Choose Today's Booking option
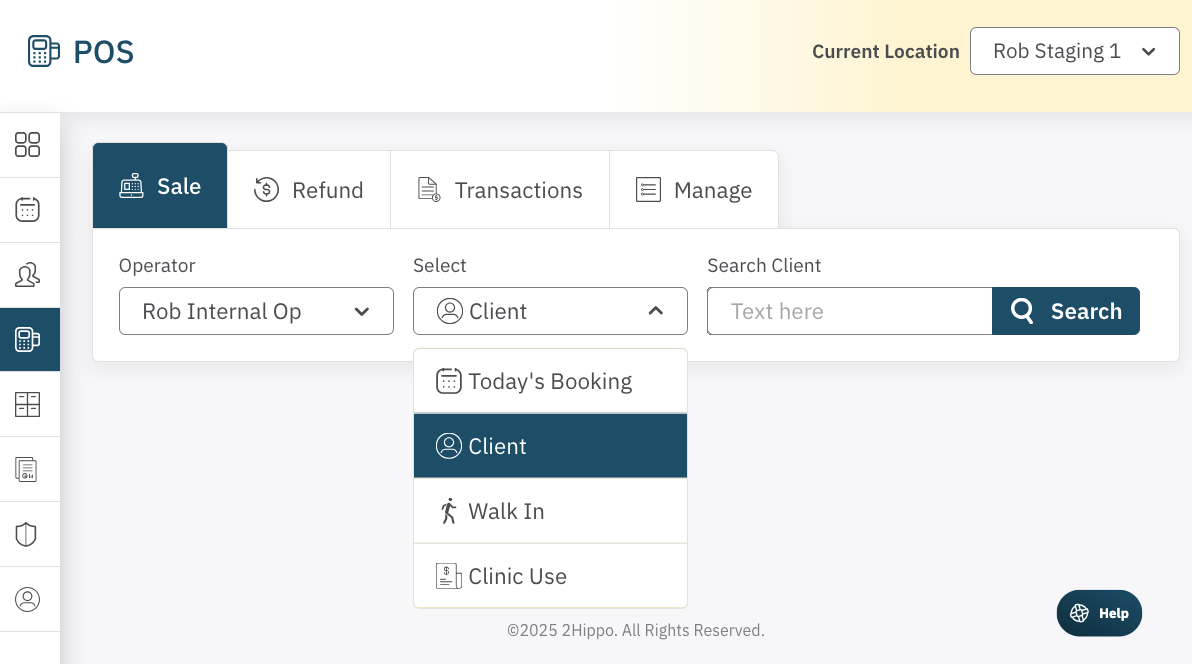The image size is (1192, 664). coord(550,381)
